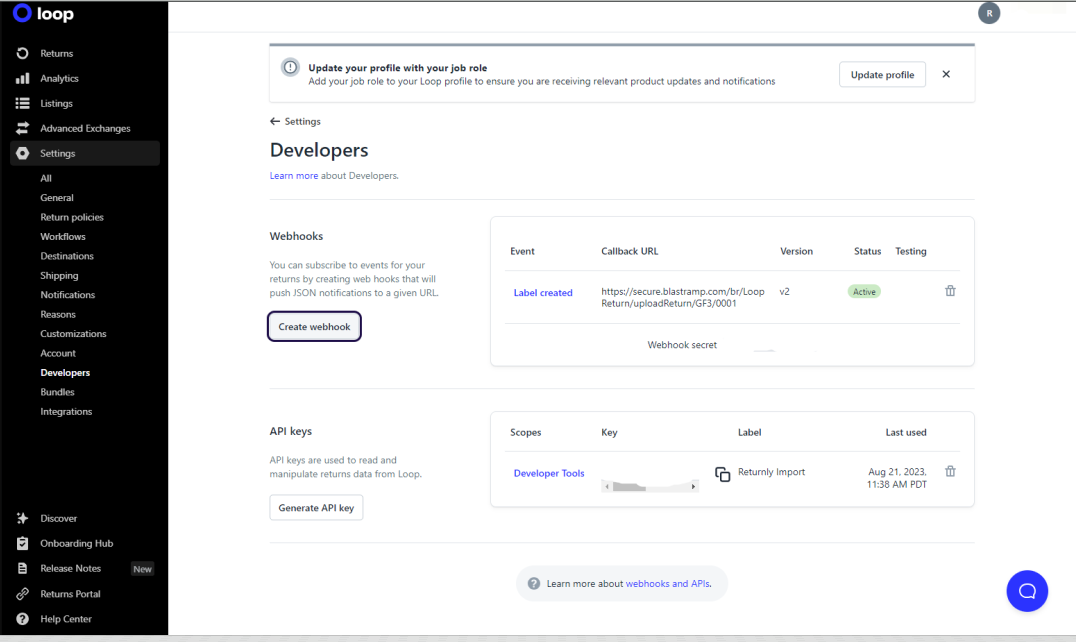Image resolution: width=1076 pixels, height=642 pixels.
Task: Delete the Label created webhook
Action: (x=950, y=291)
